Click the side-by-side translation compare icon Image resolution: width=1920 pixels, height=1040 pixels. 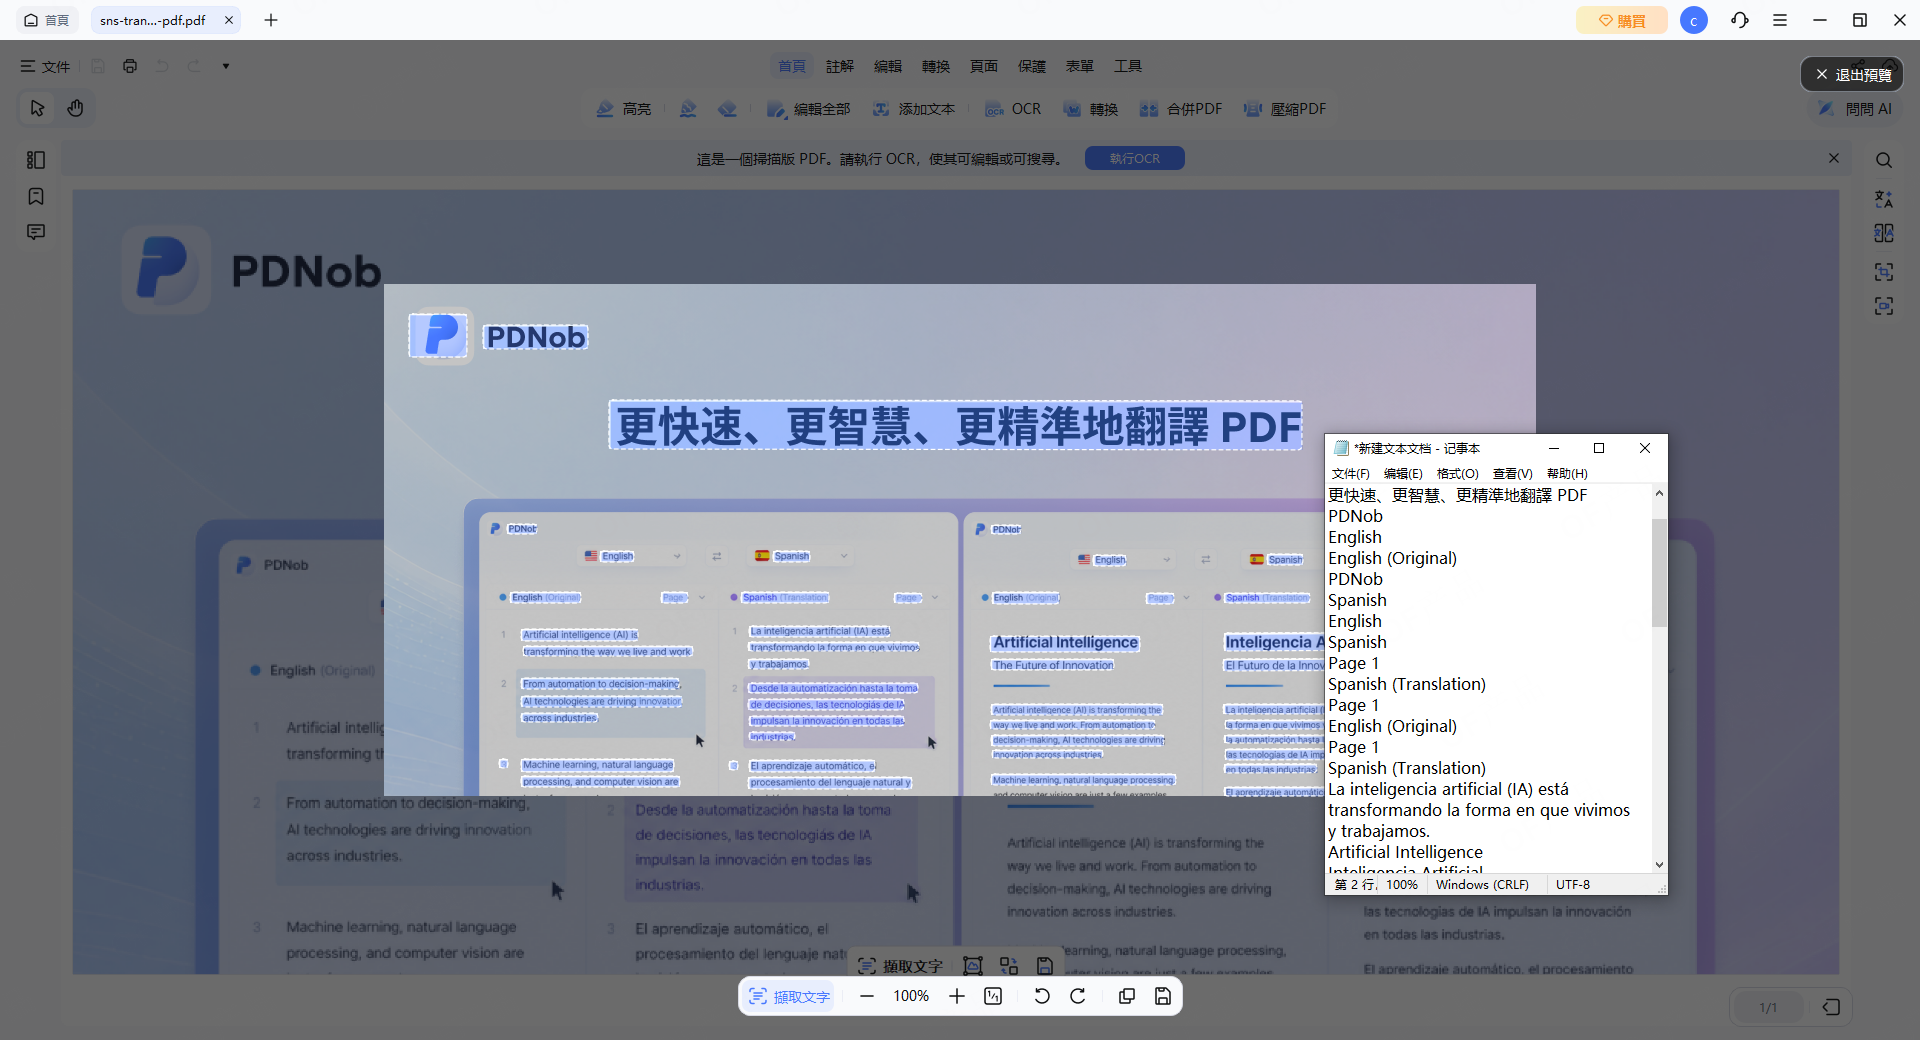click(1884, 233)
